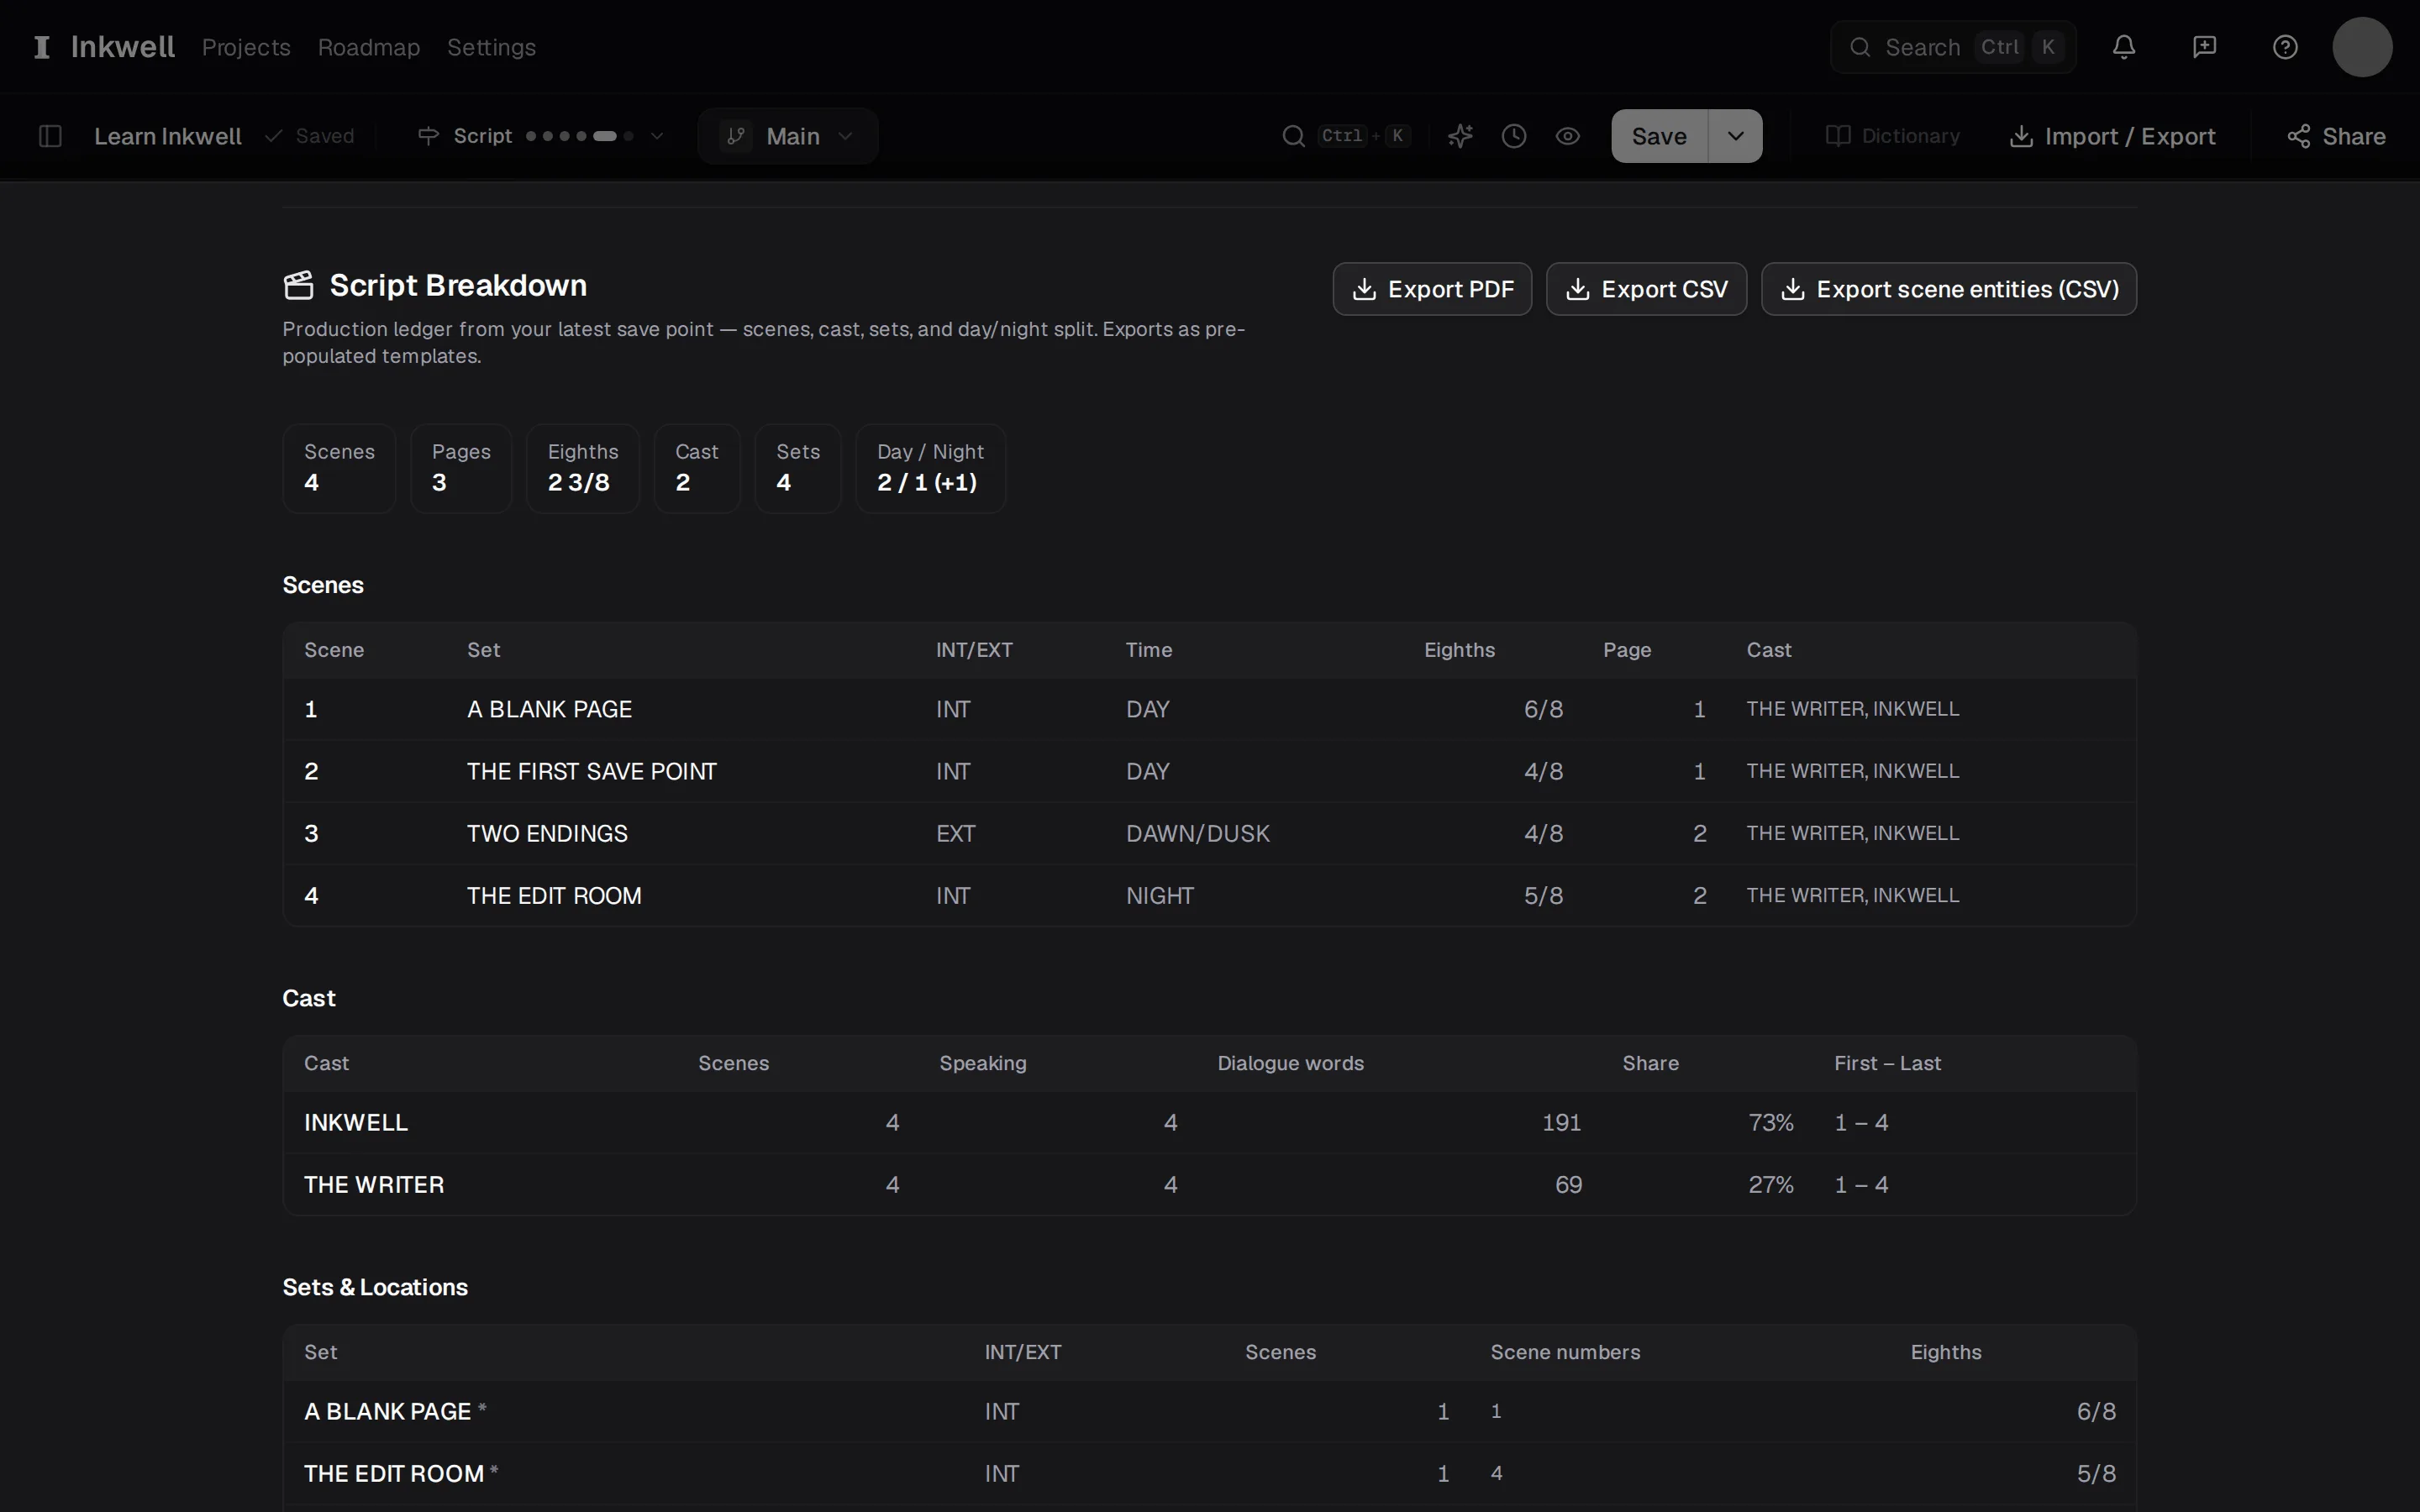The width and height of the screenshot is (2420, 1512).
Task: Open the Projects menu
Action: (x=246, y=47)
